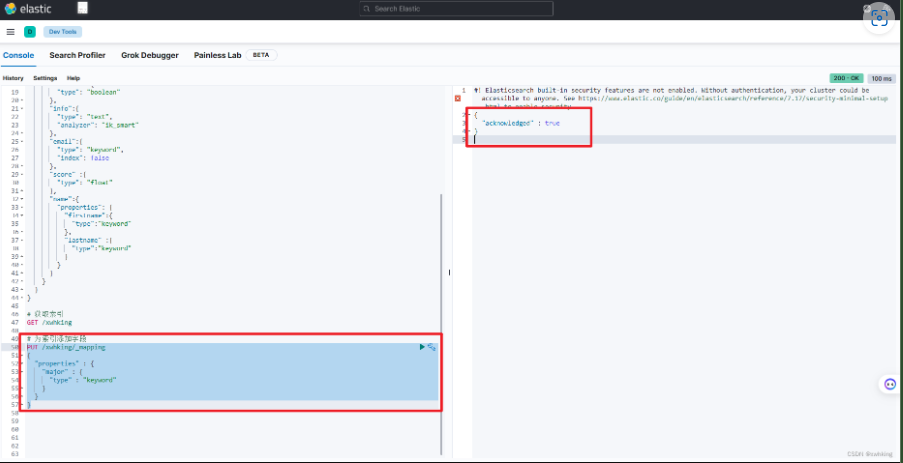Switch to the Console tab
The height and width of the screenshot is (463, 903).
[18, 55]
